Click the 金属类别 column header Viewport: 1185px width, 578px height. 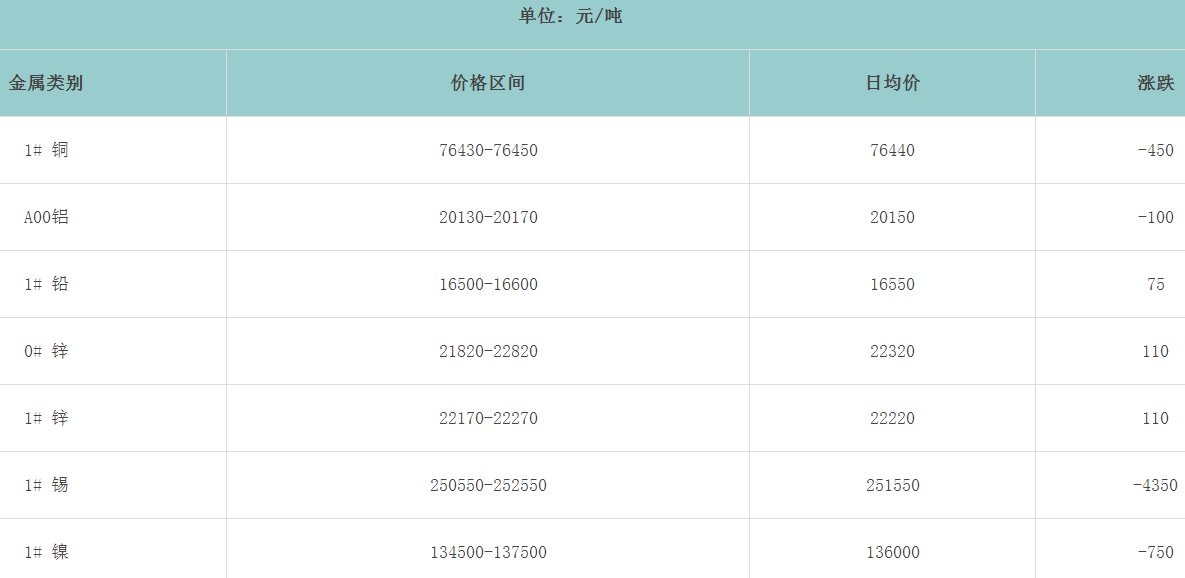[46, 83]
